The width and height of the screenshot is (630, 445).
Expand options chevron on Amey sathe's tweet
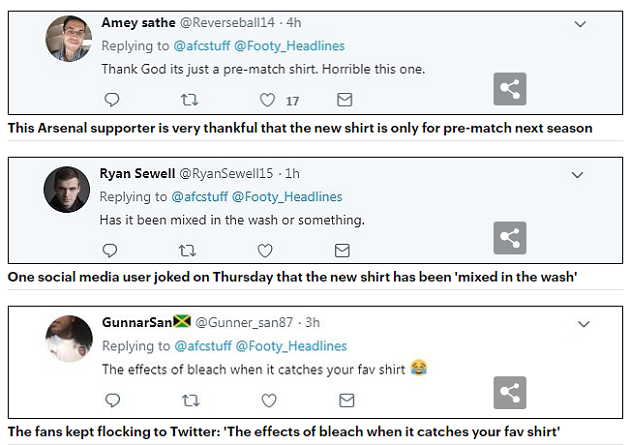(x=578, y=23)
